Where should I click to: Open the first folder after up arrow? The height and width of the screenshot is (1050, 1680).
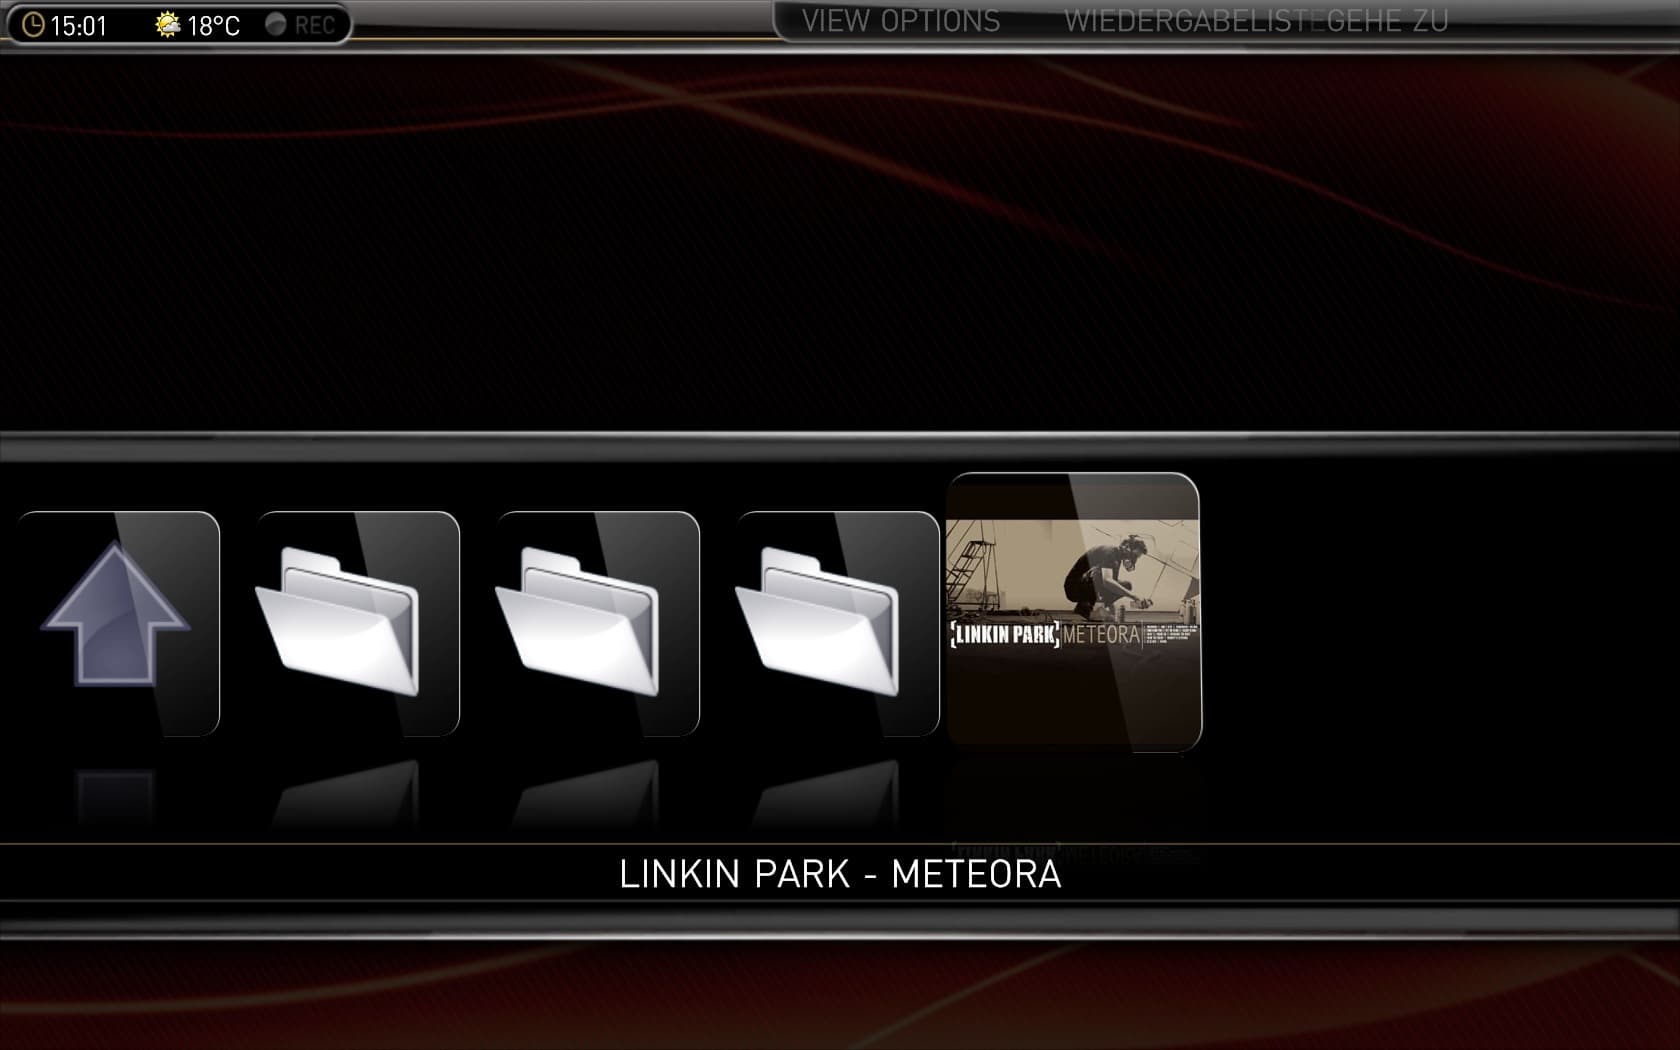tap(357, 623)
